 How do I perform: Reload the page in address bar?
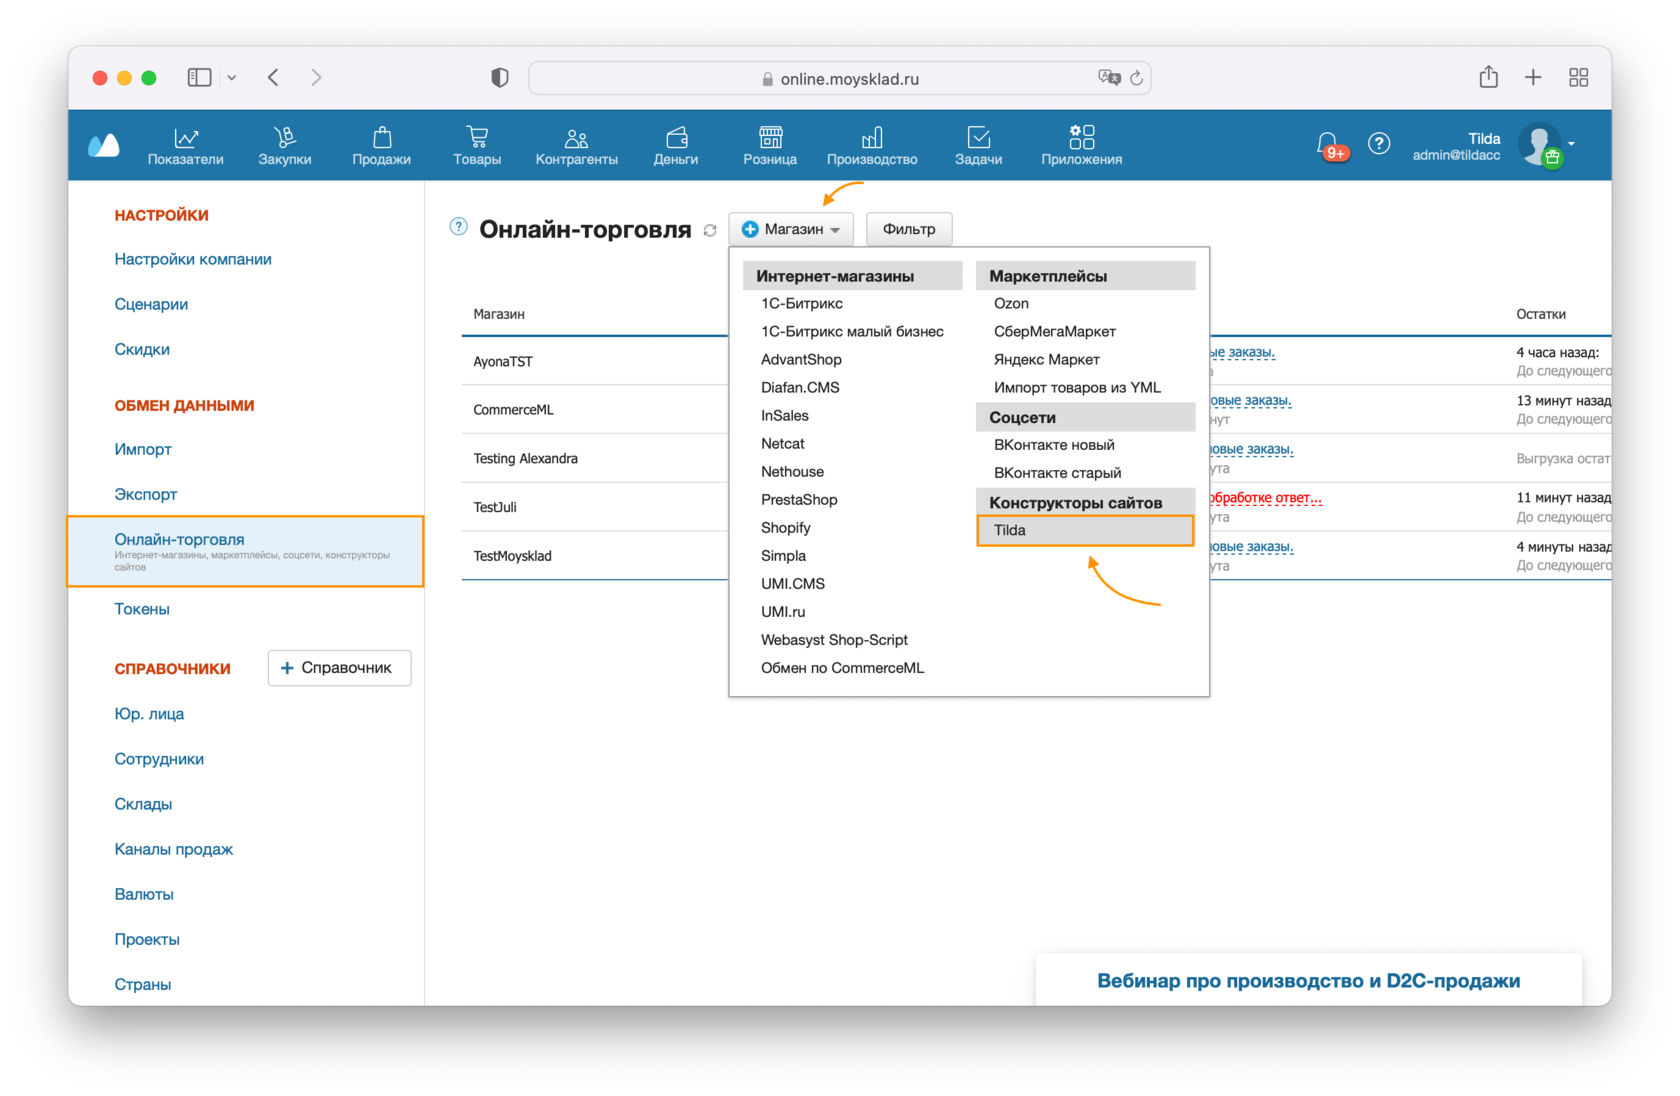click(1137, 78)
